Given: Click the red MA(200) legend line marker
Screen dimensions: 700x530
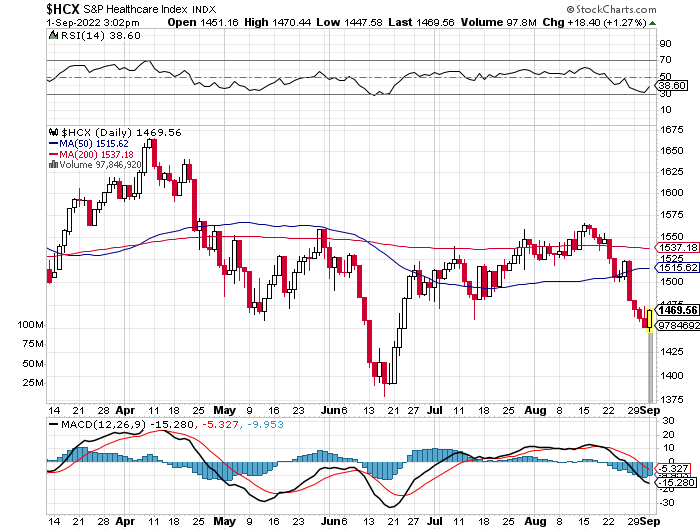Looking at the screenshot, I should pos(54,155).
